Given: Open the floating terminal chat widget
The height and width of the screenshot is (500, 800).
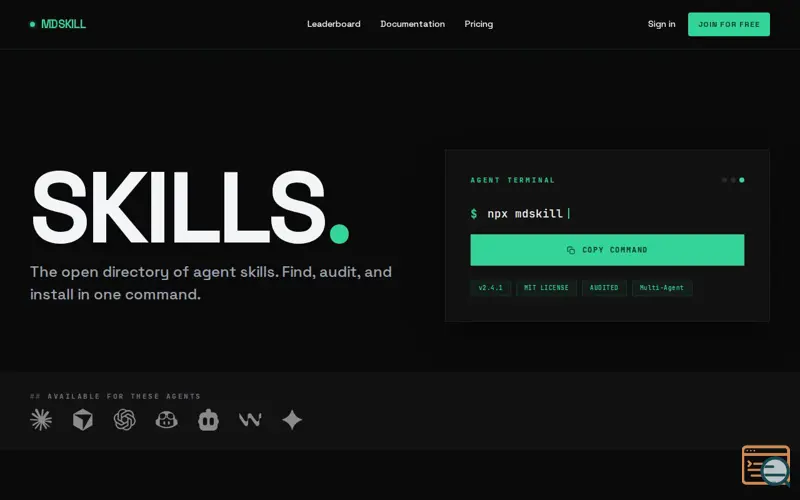Looking at the screenshot, I should (766, 465).
